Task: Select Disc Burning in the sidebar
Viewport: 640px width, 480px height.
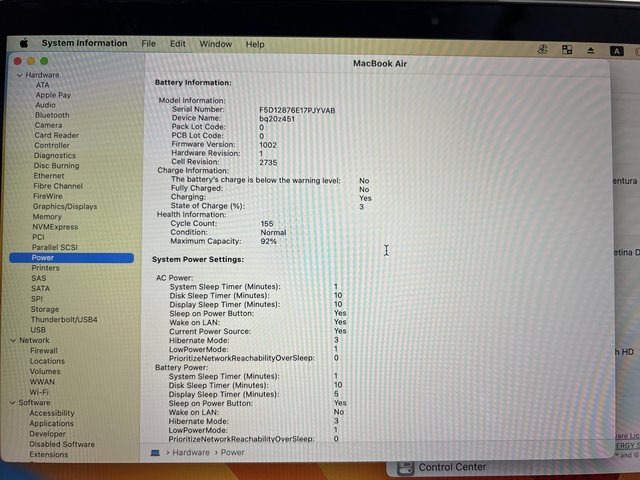Action: coord(57,166)
